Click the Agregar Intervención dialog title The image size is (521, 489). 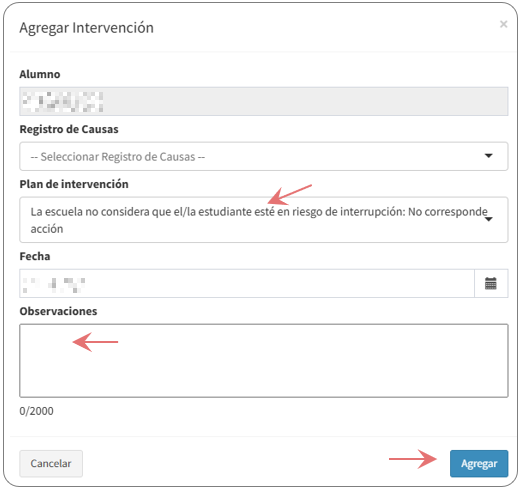tap(87, 28)
